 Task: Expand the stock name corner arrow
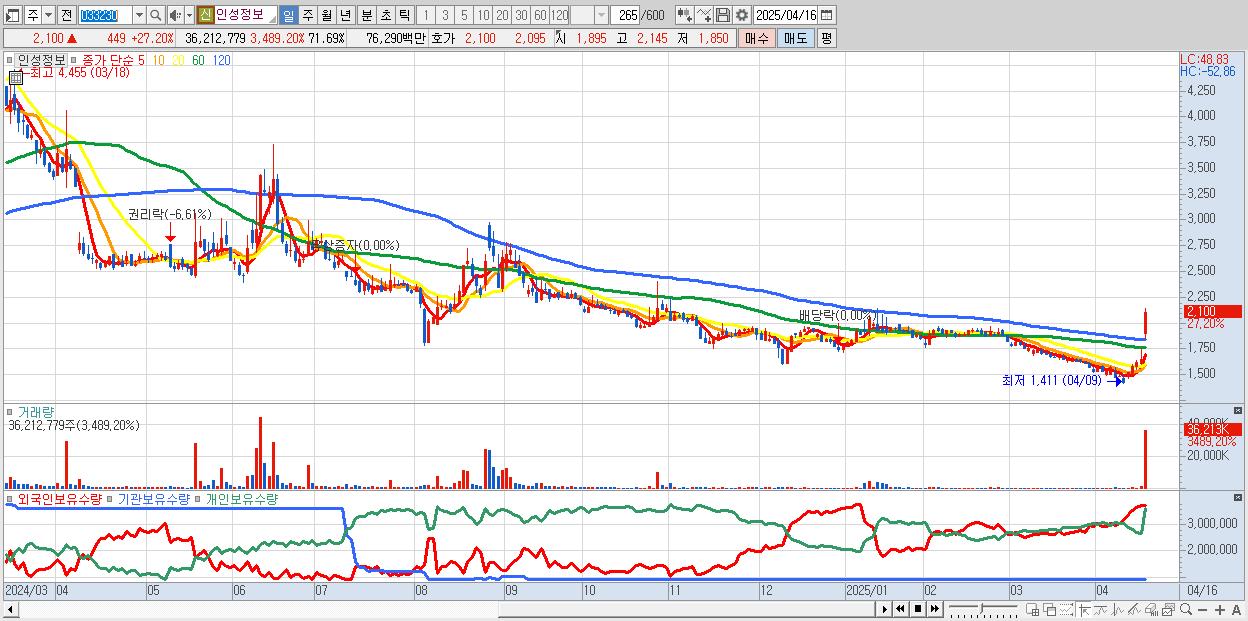[x=271, y=20]
